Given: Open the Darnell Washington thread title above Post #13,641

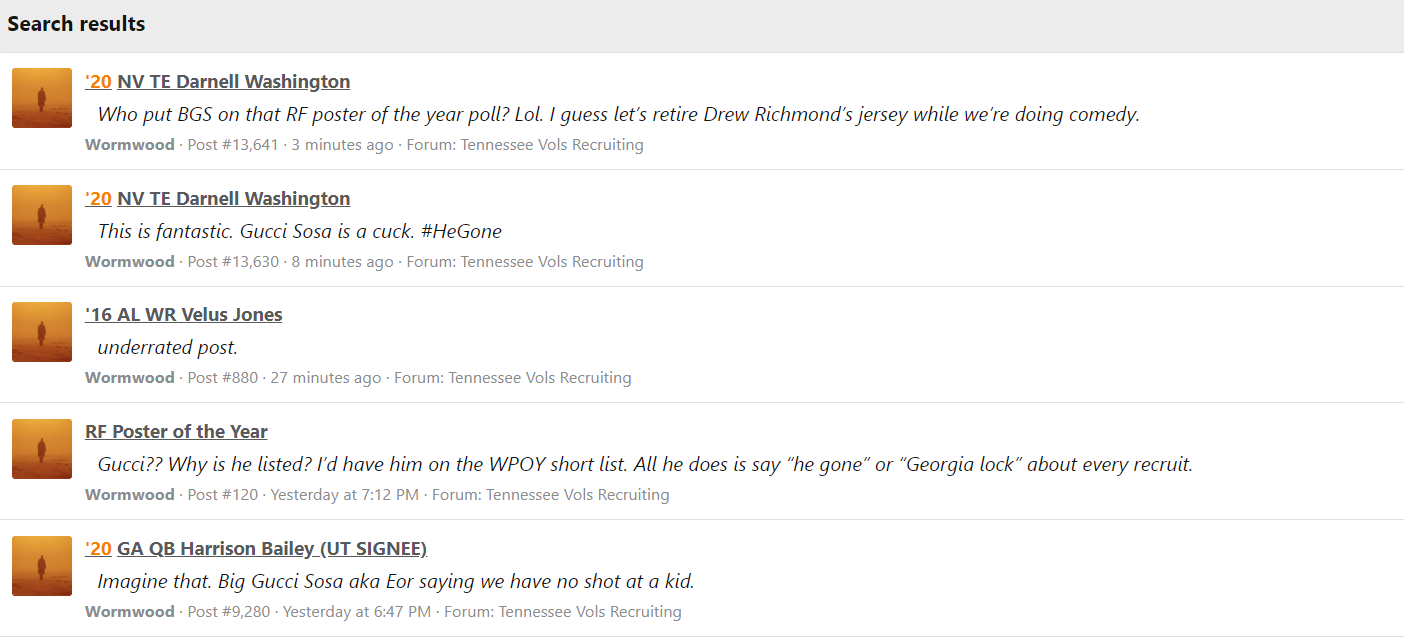Looking at the screenshot, I should [233, 82].
